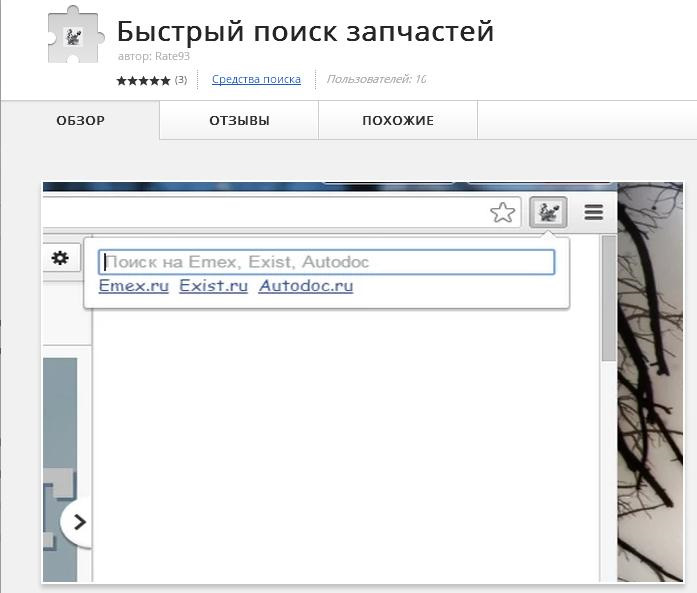Open the Chrome hamburger menu in screenshot
The height and width of the screenshot is (593, 697).
[x=593, y=212]
